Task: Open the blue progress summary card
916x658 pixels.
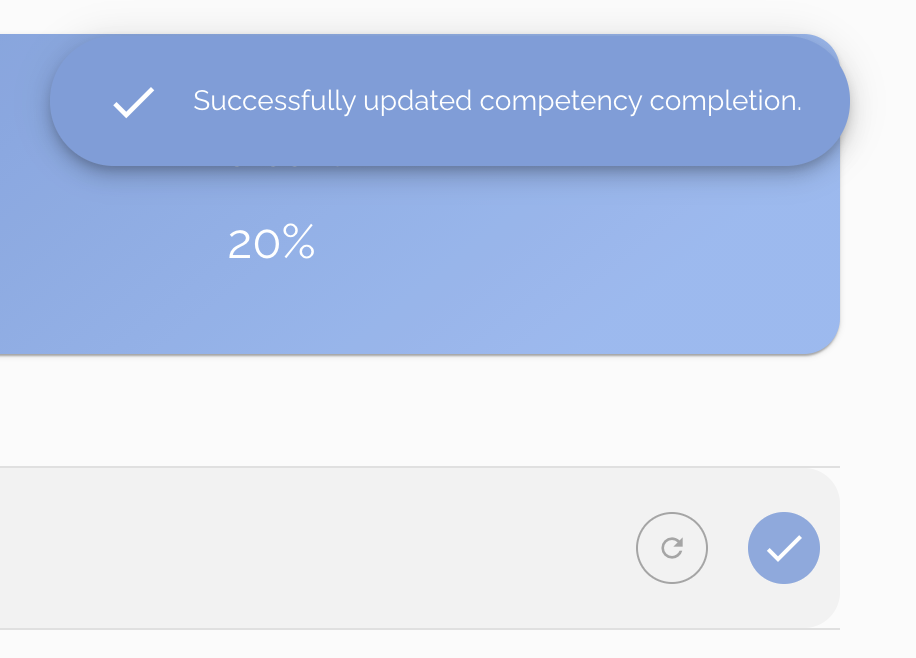Action: click(420, 250)
